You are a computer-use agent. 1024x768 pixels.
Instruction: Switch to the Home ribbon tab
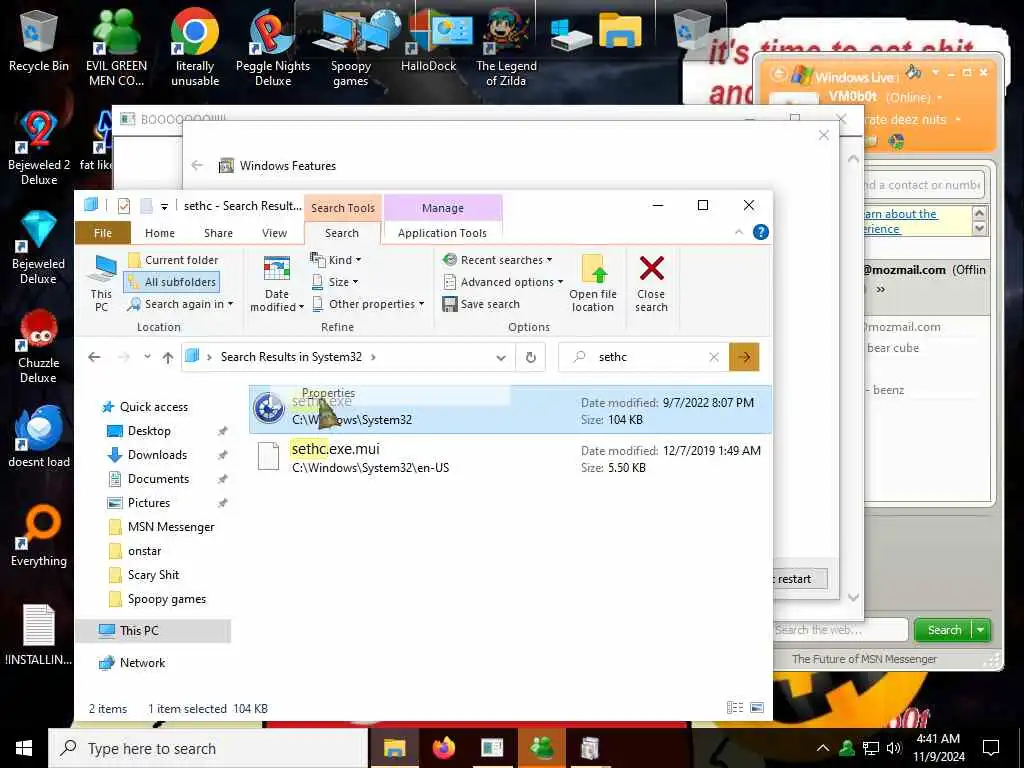coord(160,233)
